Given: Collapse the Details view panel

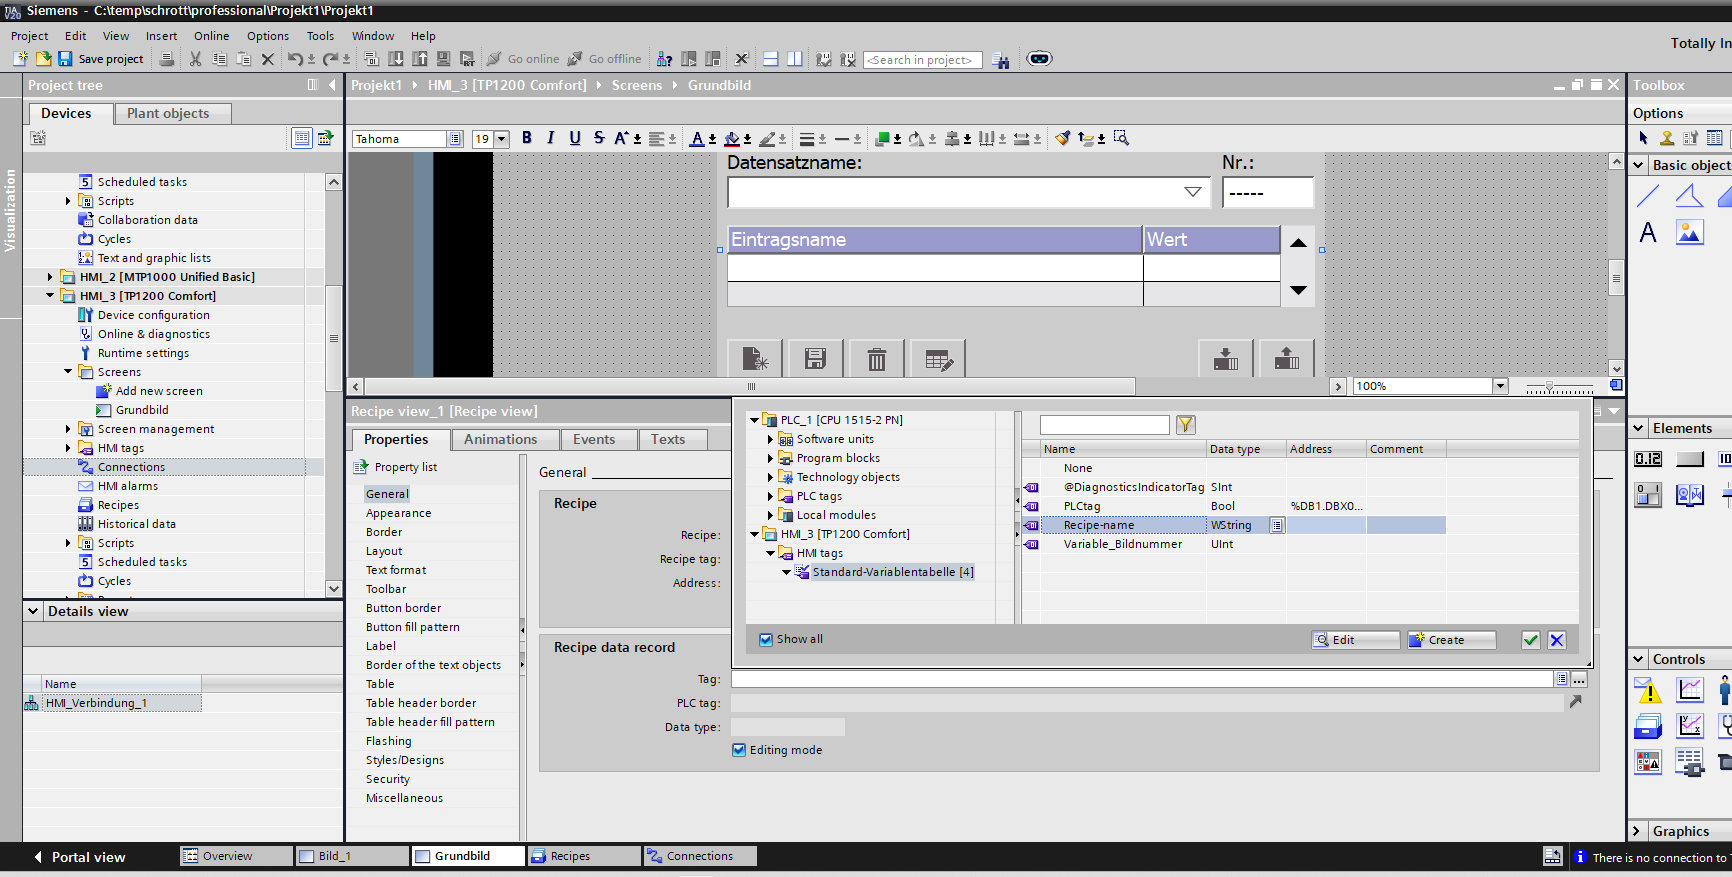Looking at the screenshot, I should [x=34, y=611].
